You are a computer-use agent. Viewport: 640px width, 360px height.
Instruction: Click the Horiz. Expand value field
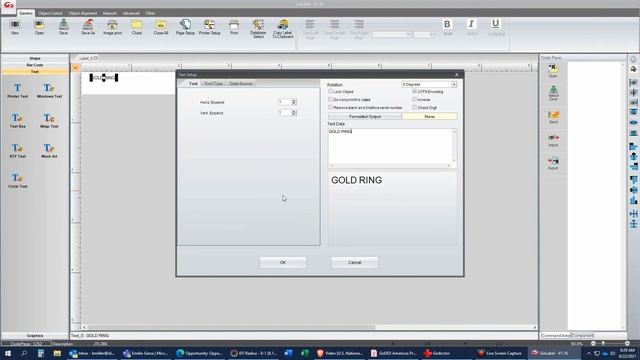pos(284,102)
